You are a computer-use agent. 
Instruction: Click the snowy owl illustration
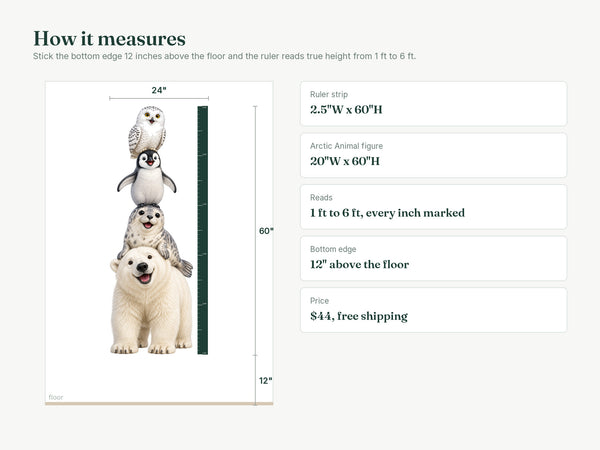pos(147,131)
